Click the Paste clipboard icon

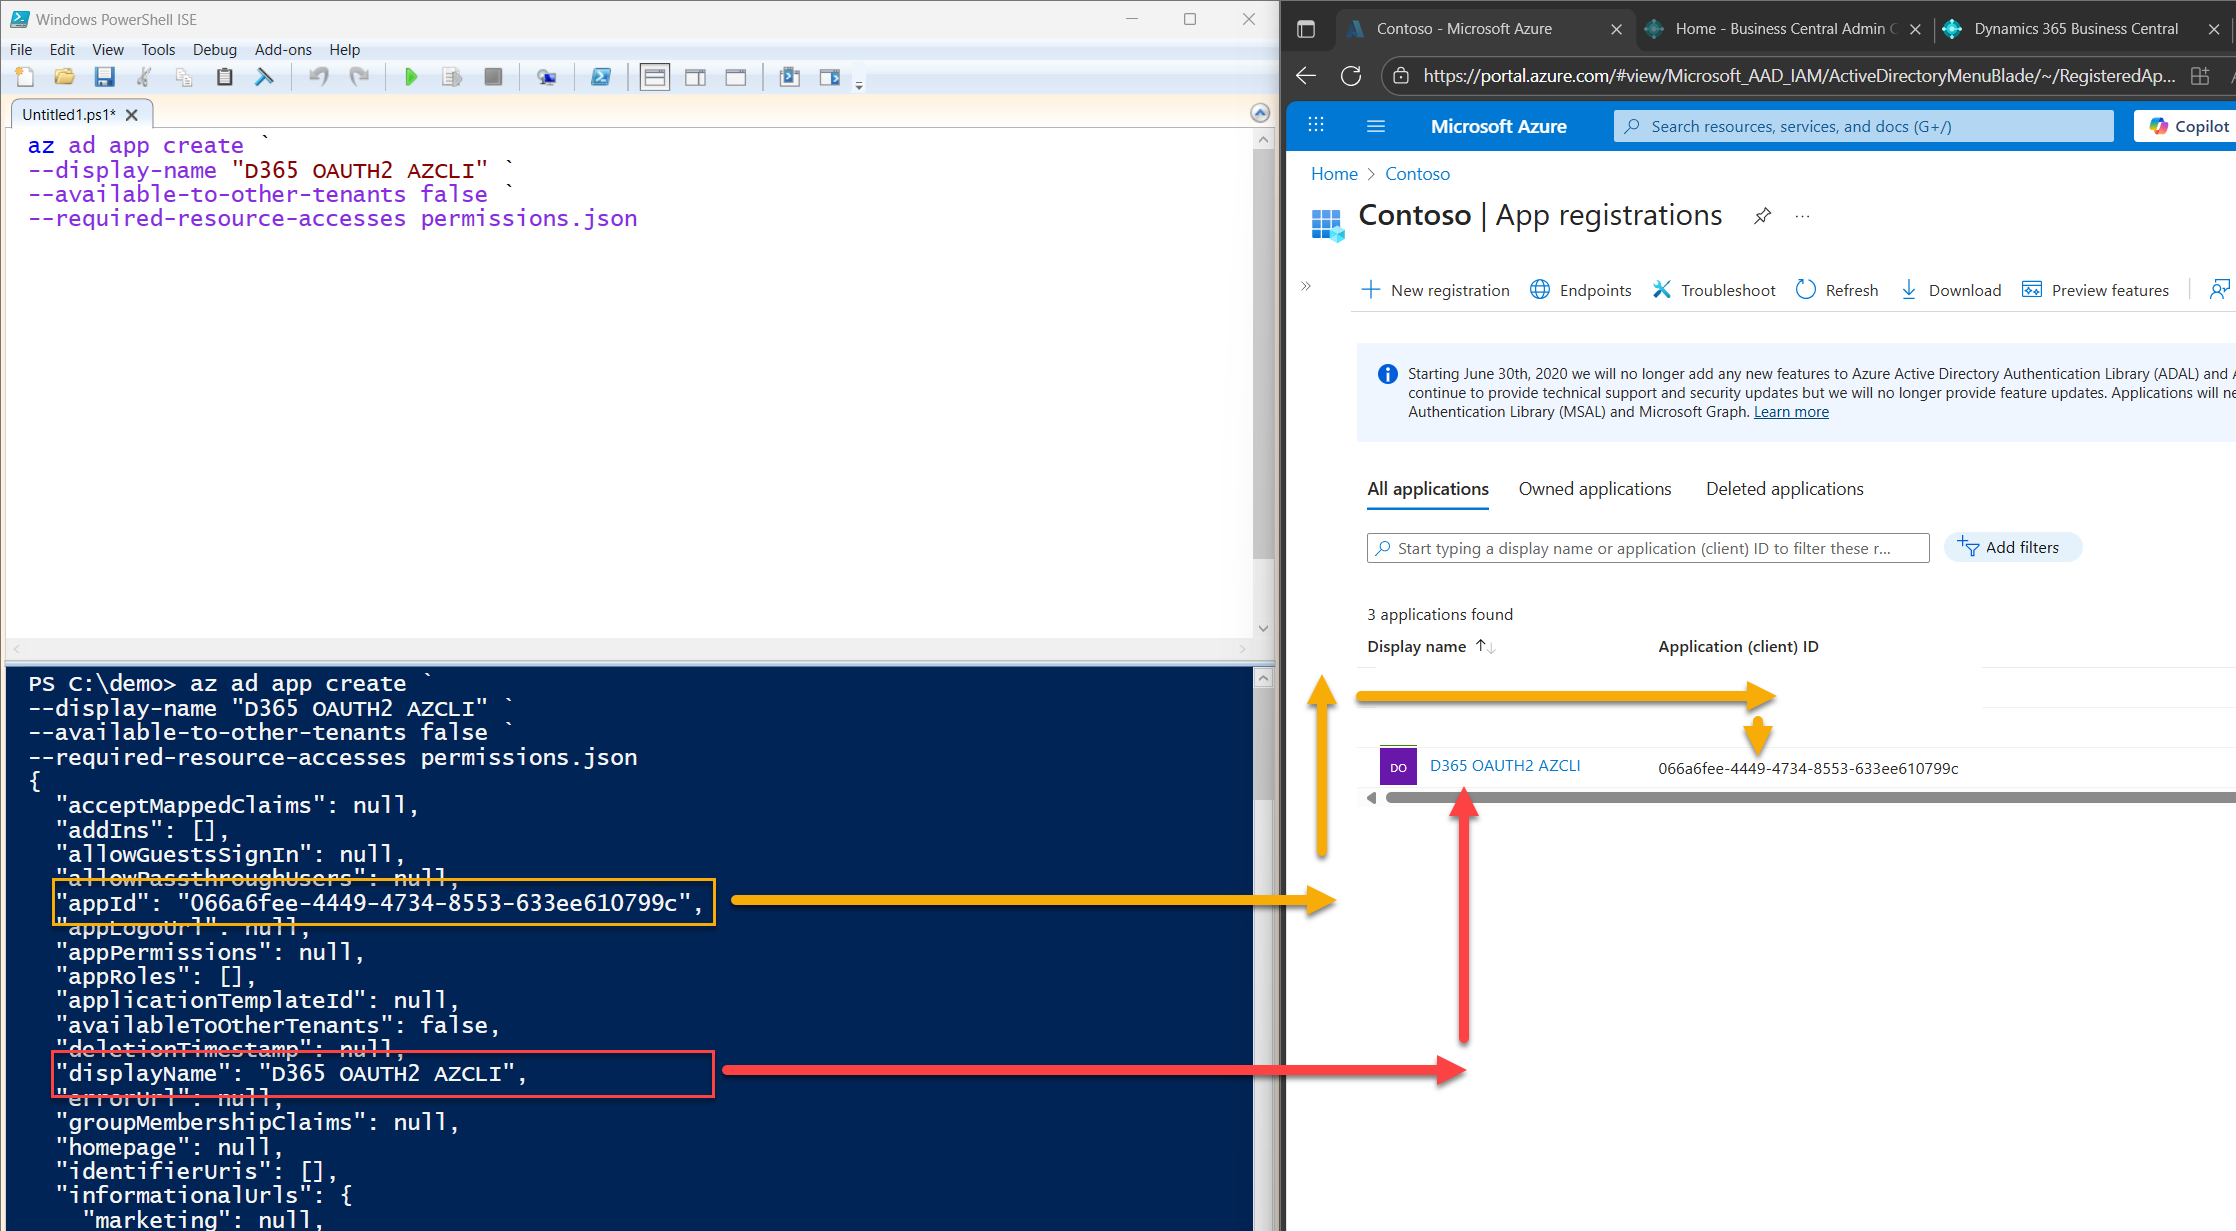tap(224, 77)
